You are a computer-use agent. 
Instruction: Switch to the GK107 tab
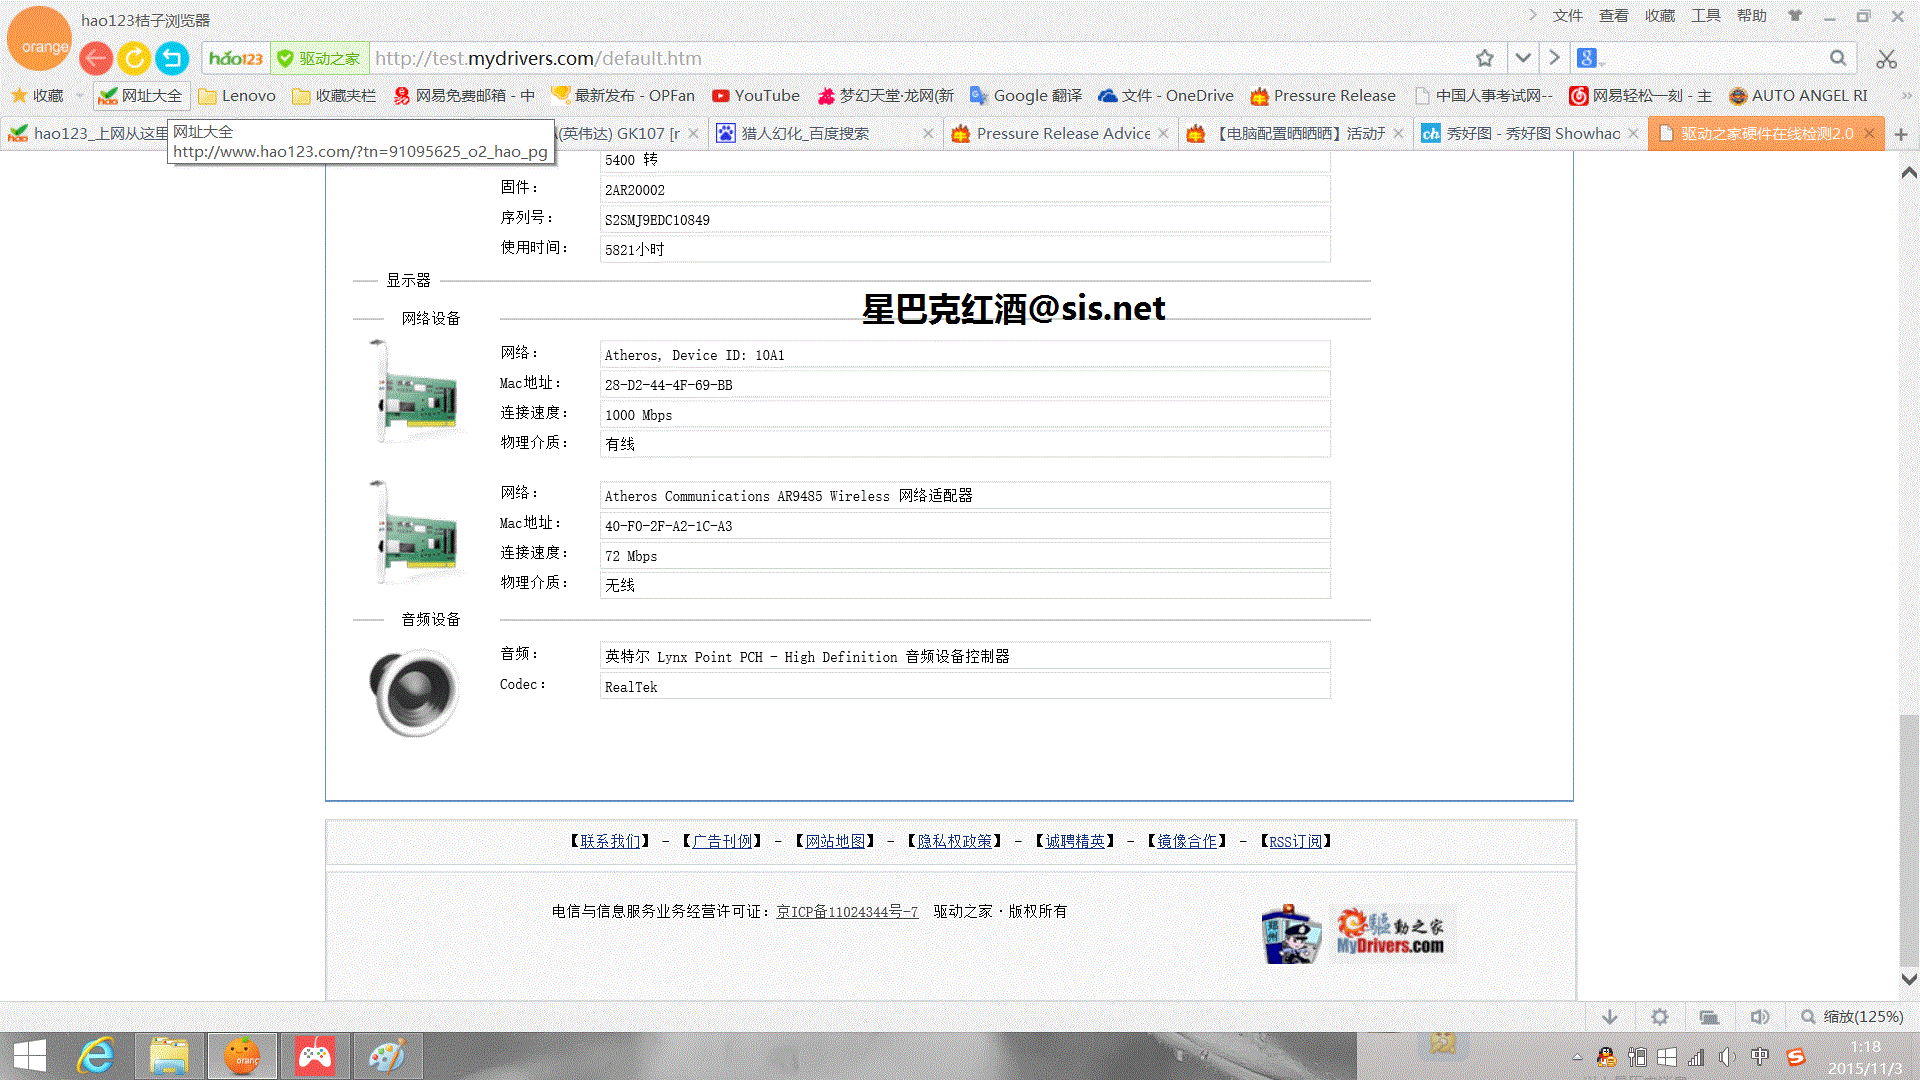click(x=620, y=133)
